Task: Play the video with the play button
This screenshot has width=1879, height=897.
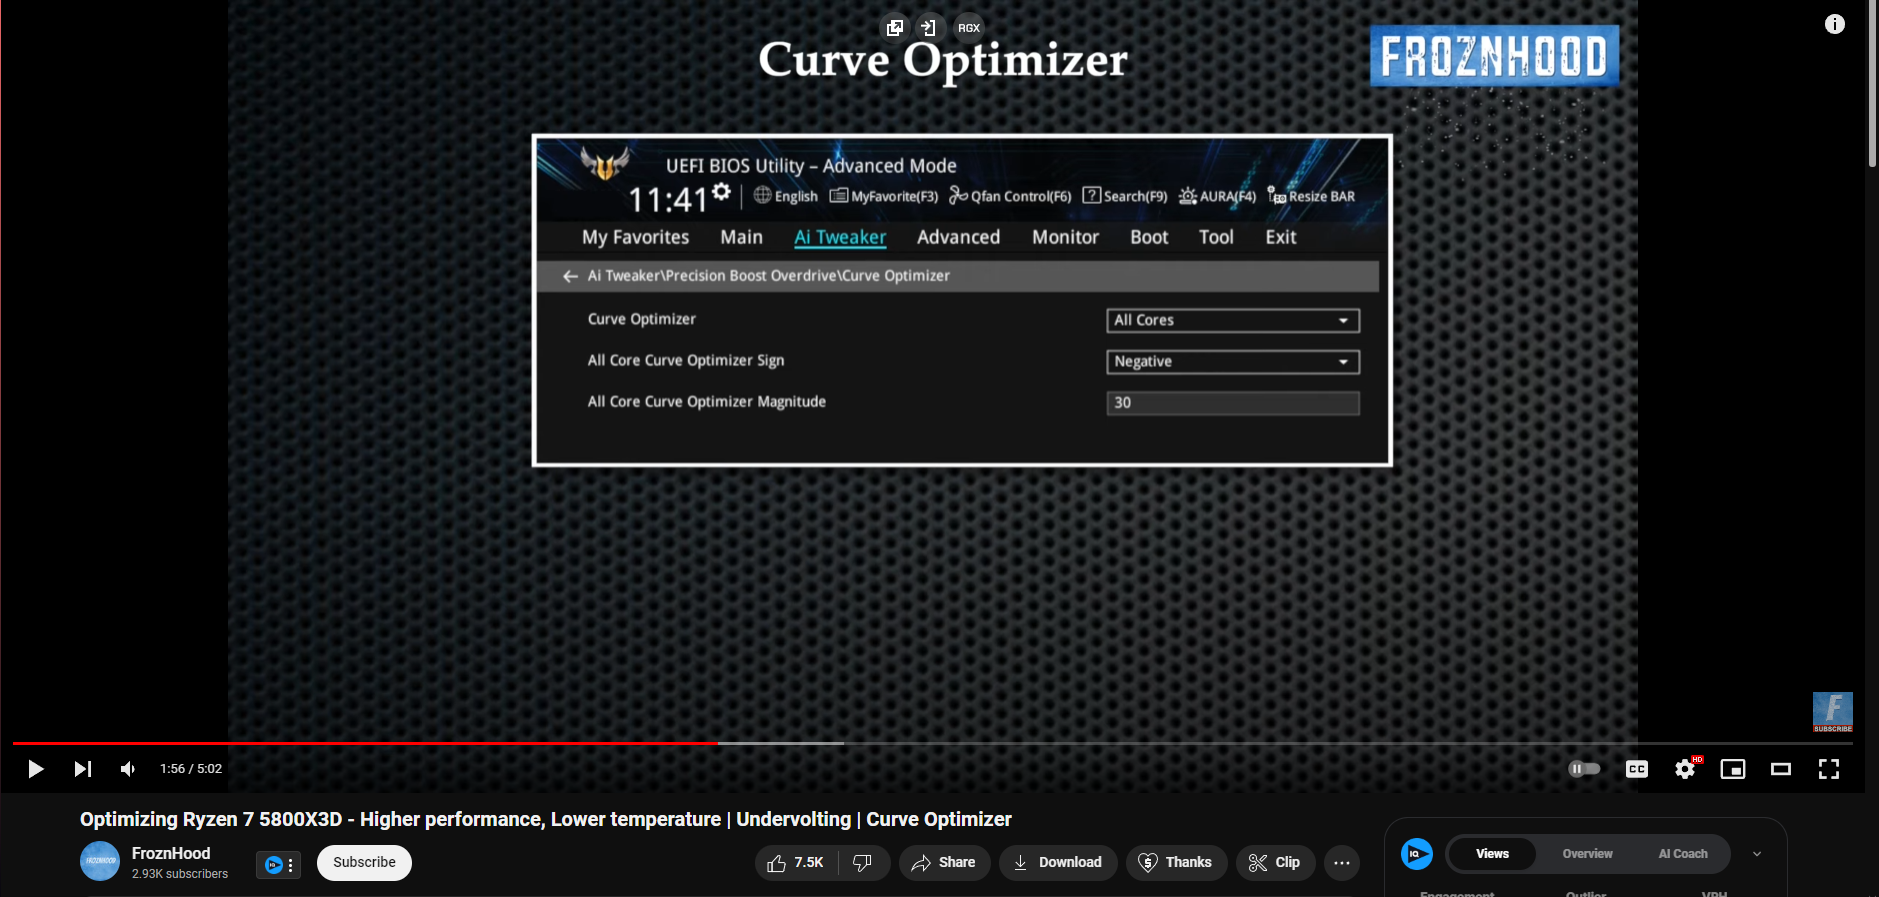Action: tap(36, 769)
